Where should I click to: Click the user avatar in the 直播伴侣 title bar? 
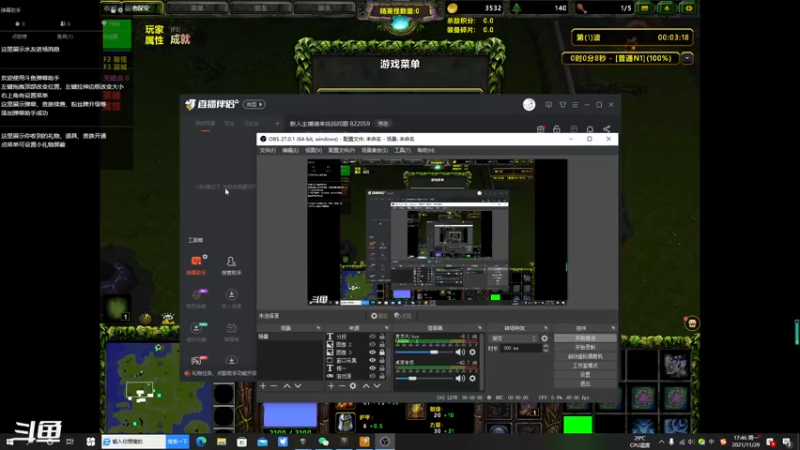coord(529,105)
